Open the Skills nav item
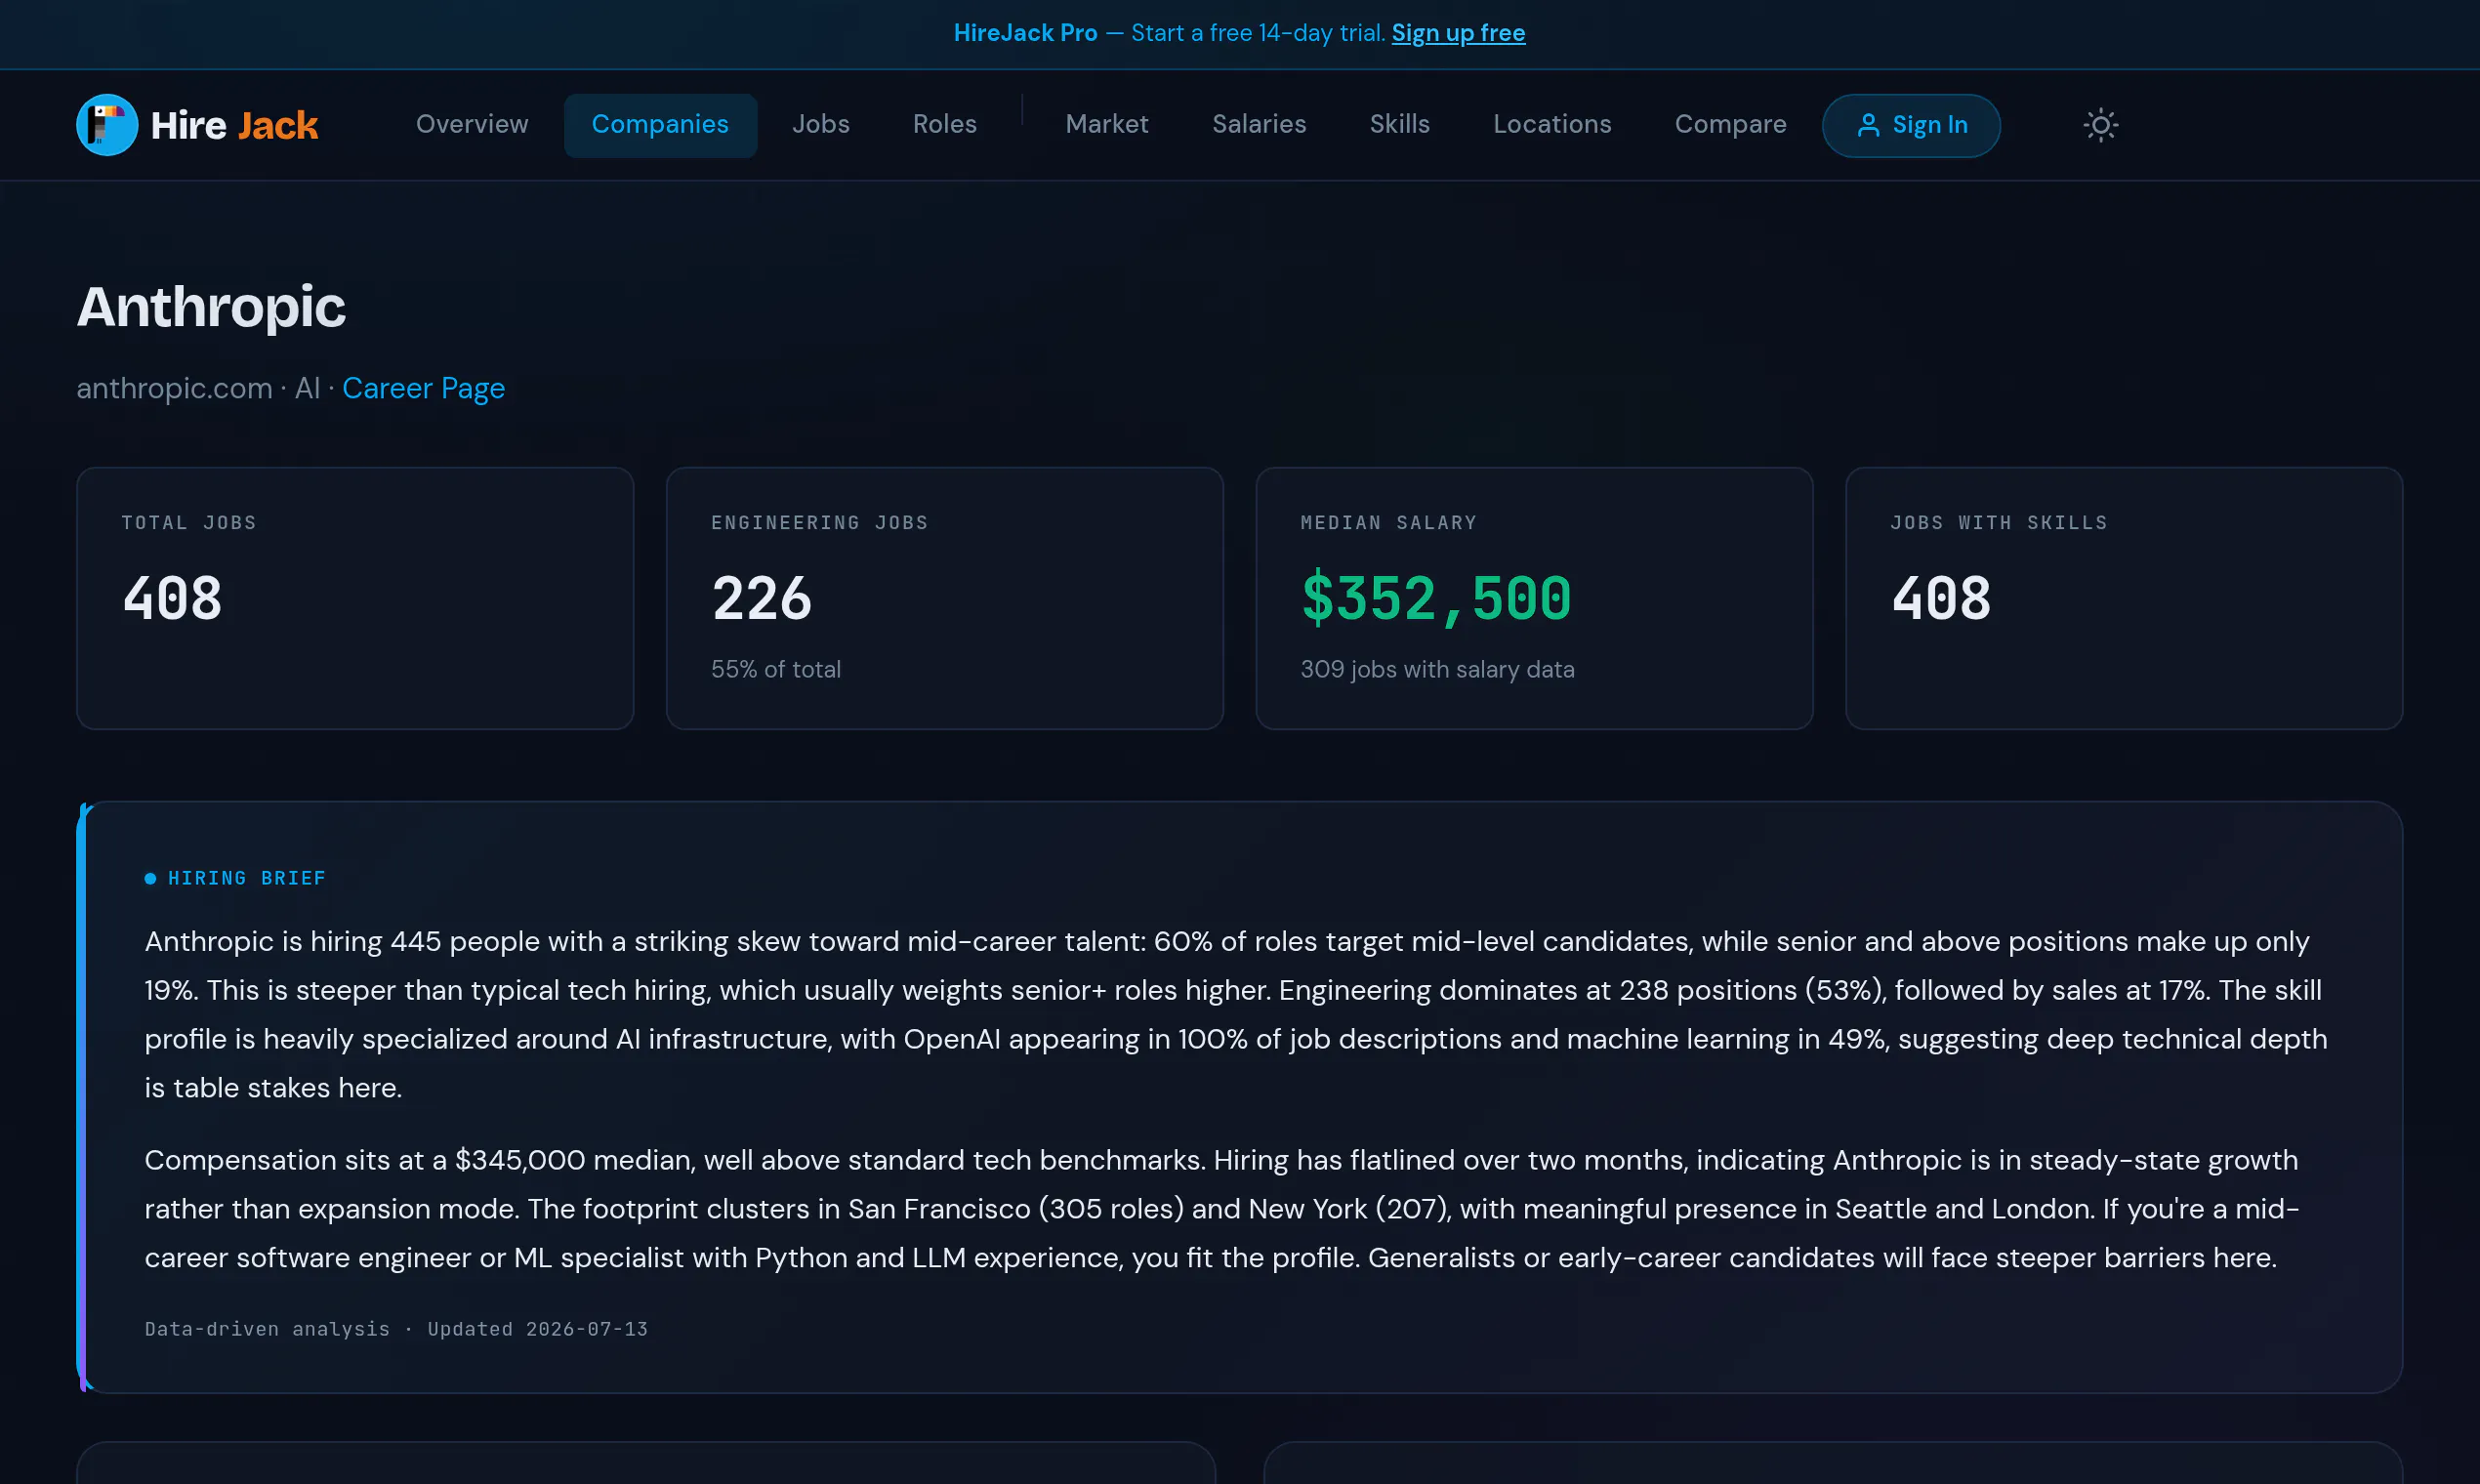Screen dimensions: 2480x1484 click(1399, 124)
